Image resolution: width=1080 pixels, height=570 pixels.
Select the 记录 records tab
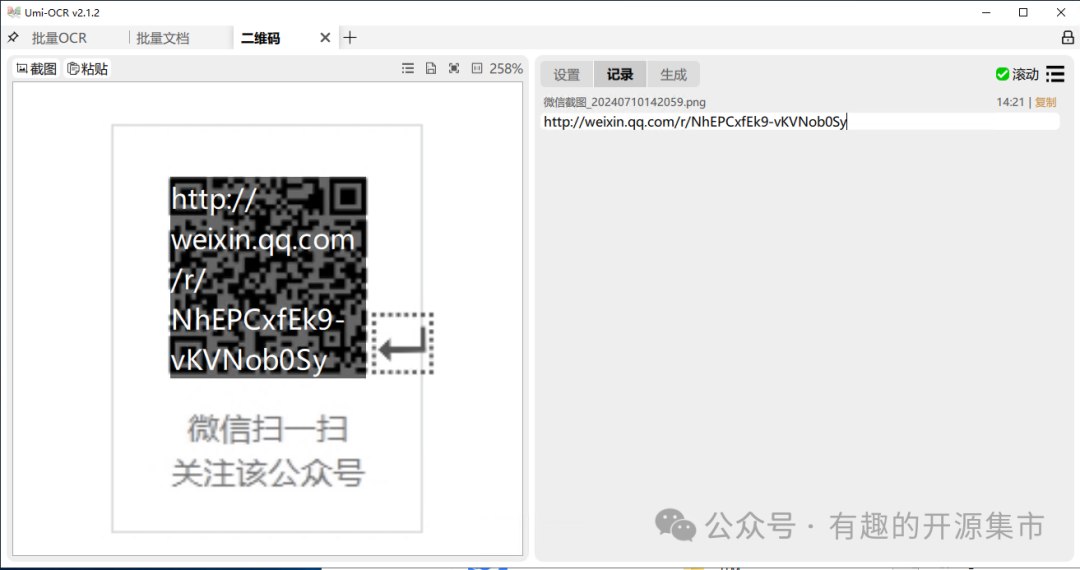pos(620,75)
